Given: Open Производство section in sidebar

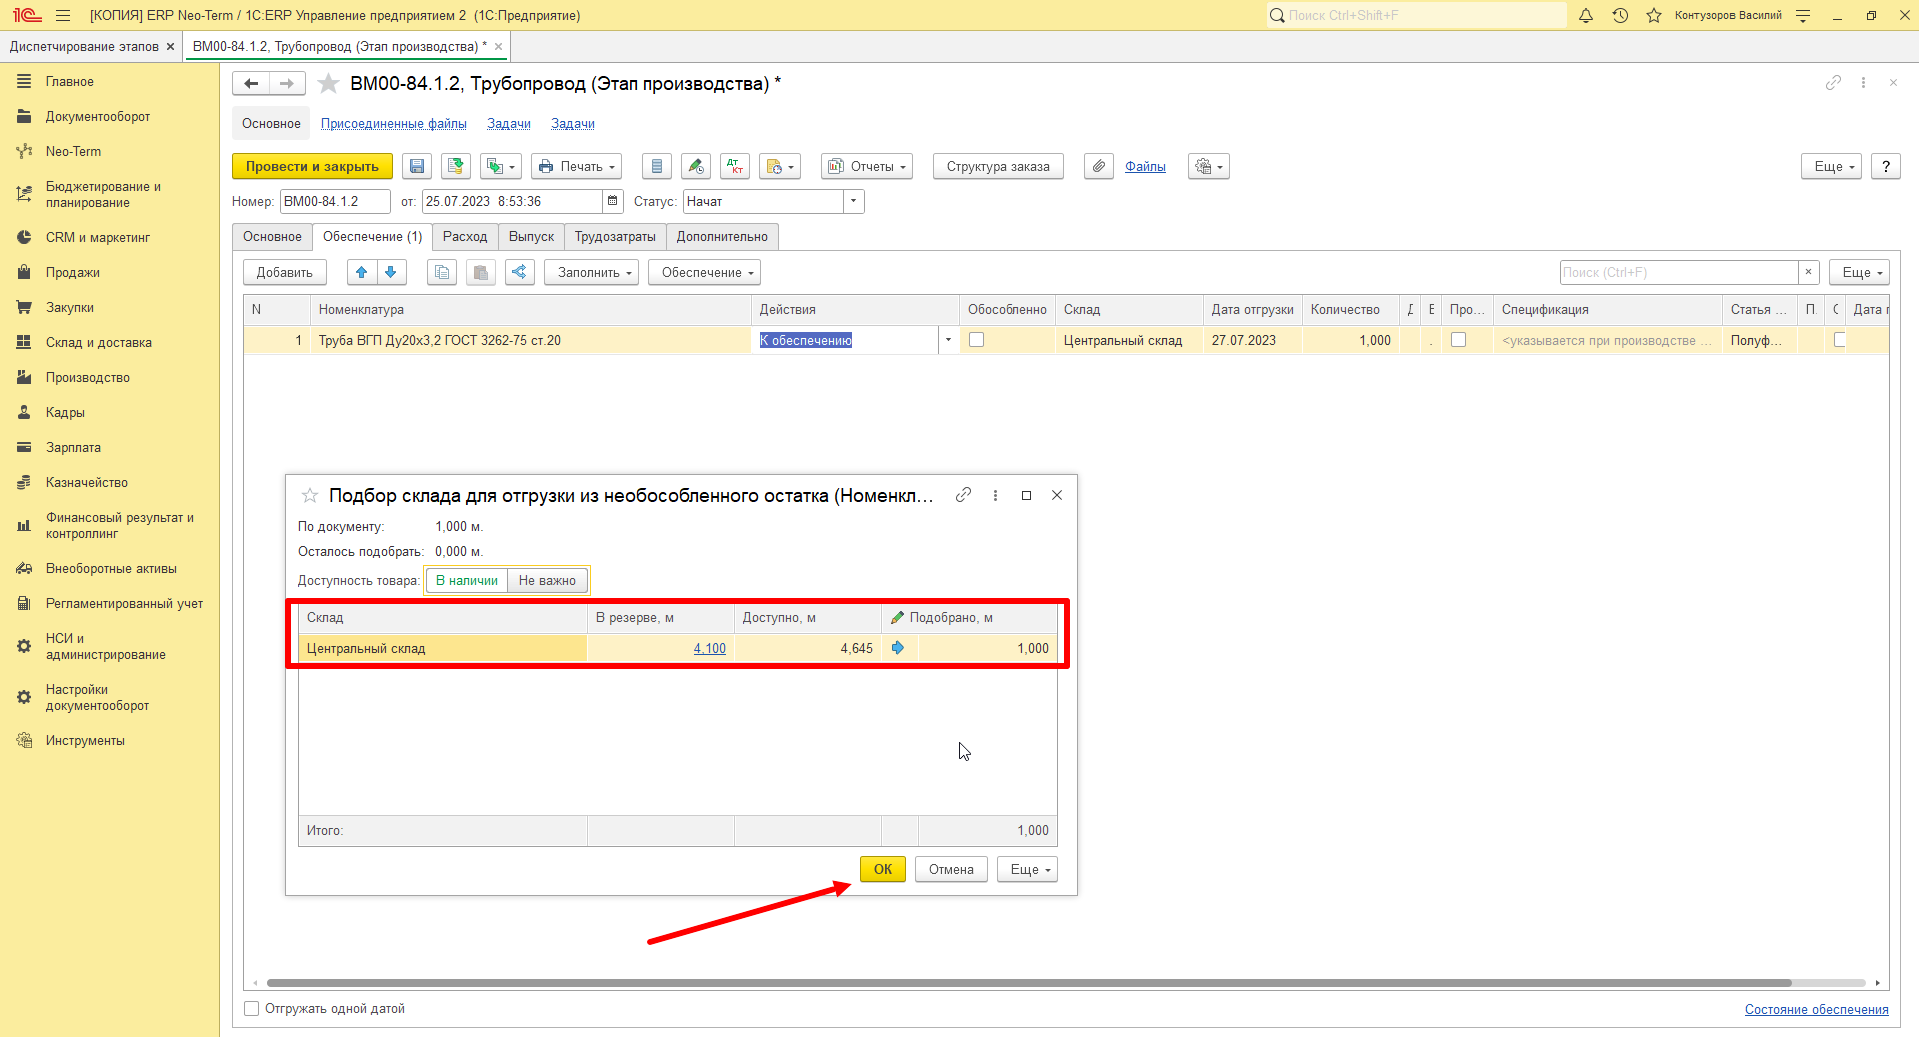Looking at the screenshot, I should pyautogui.click(x=88, y=378).
